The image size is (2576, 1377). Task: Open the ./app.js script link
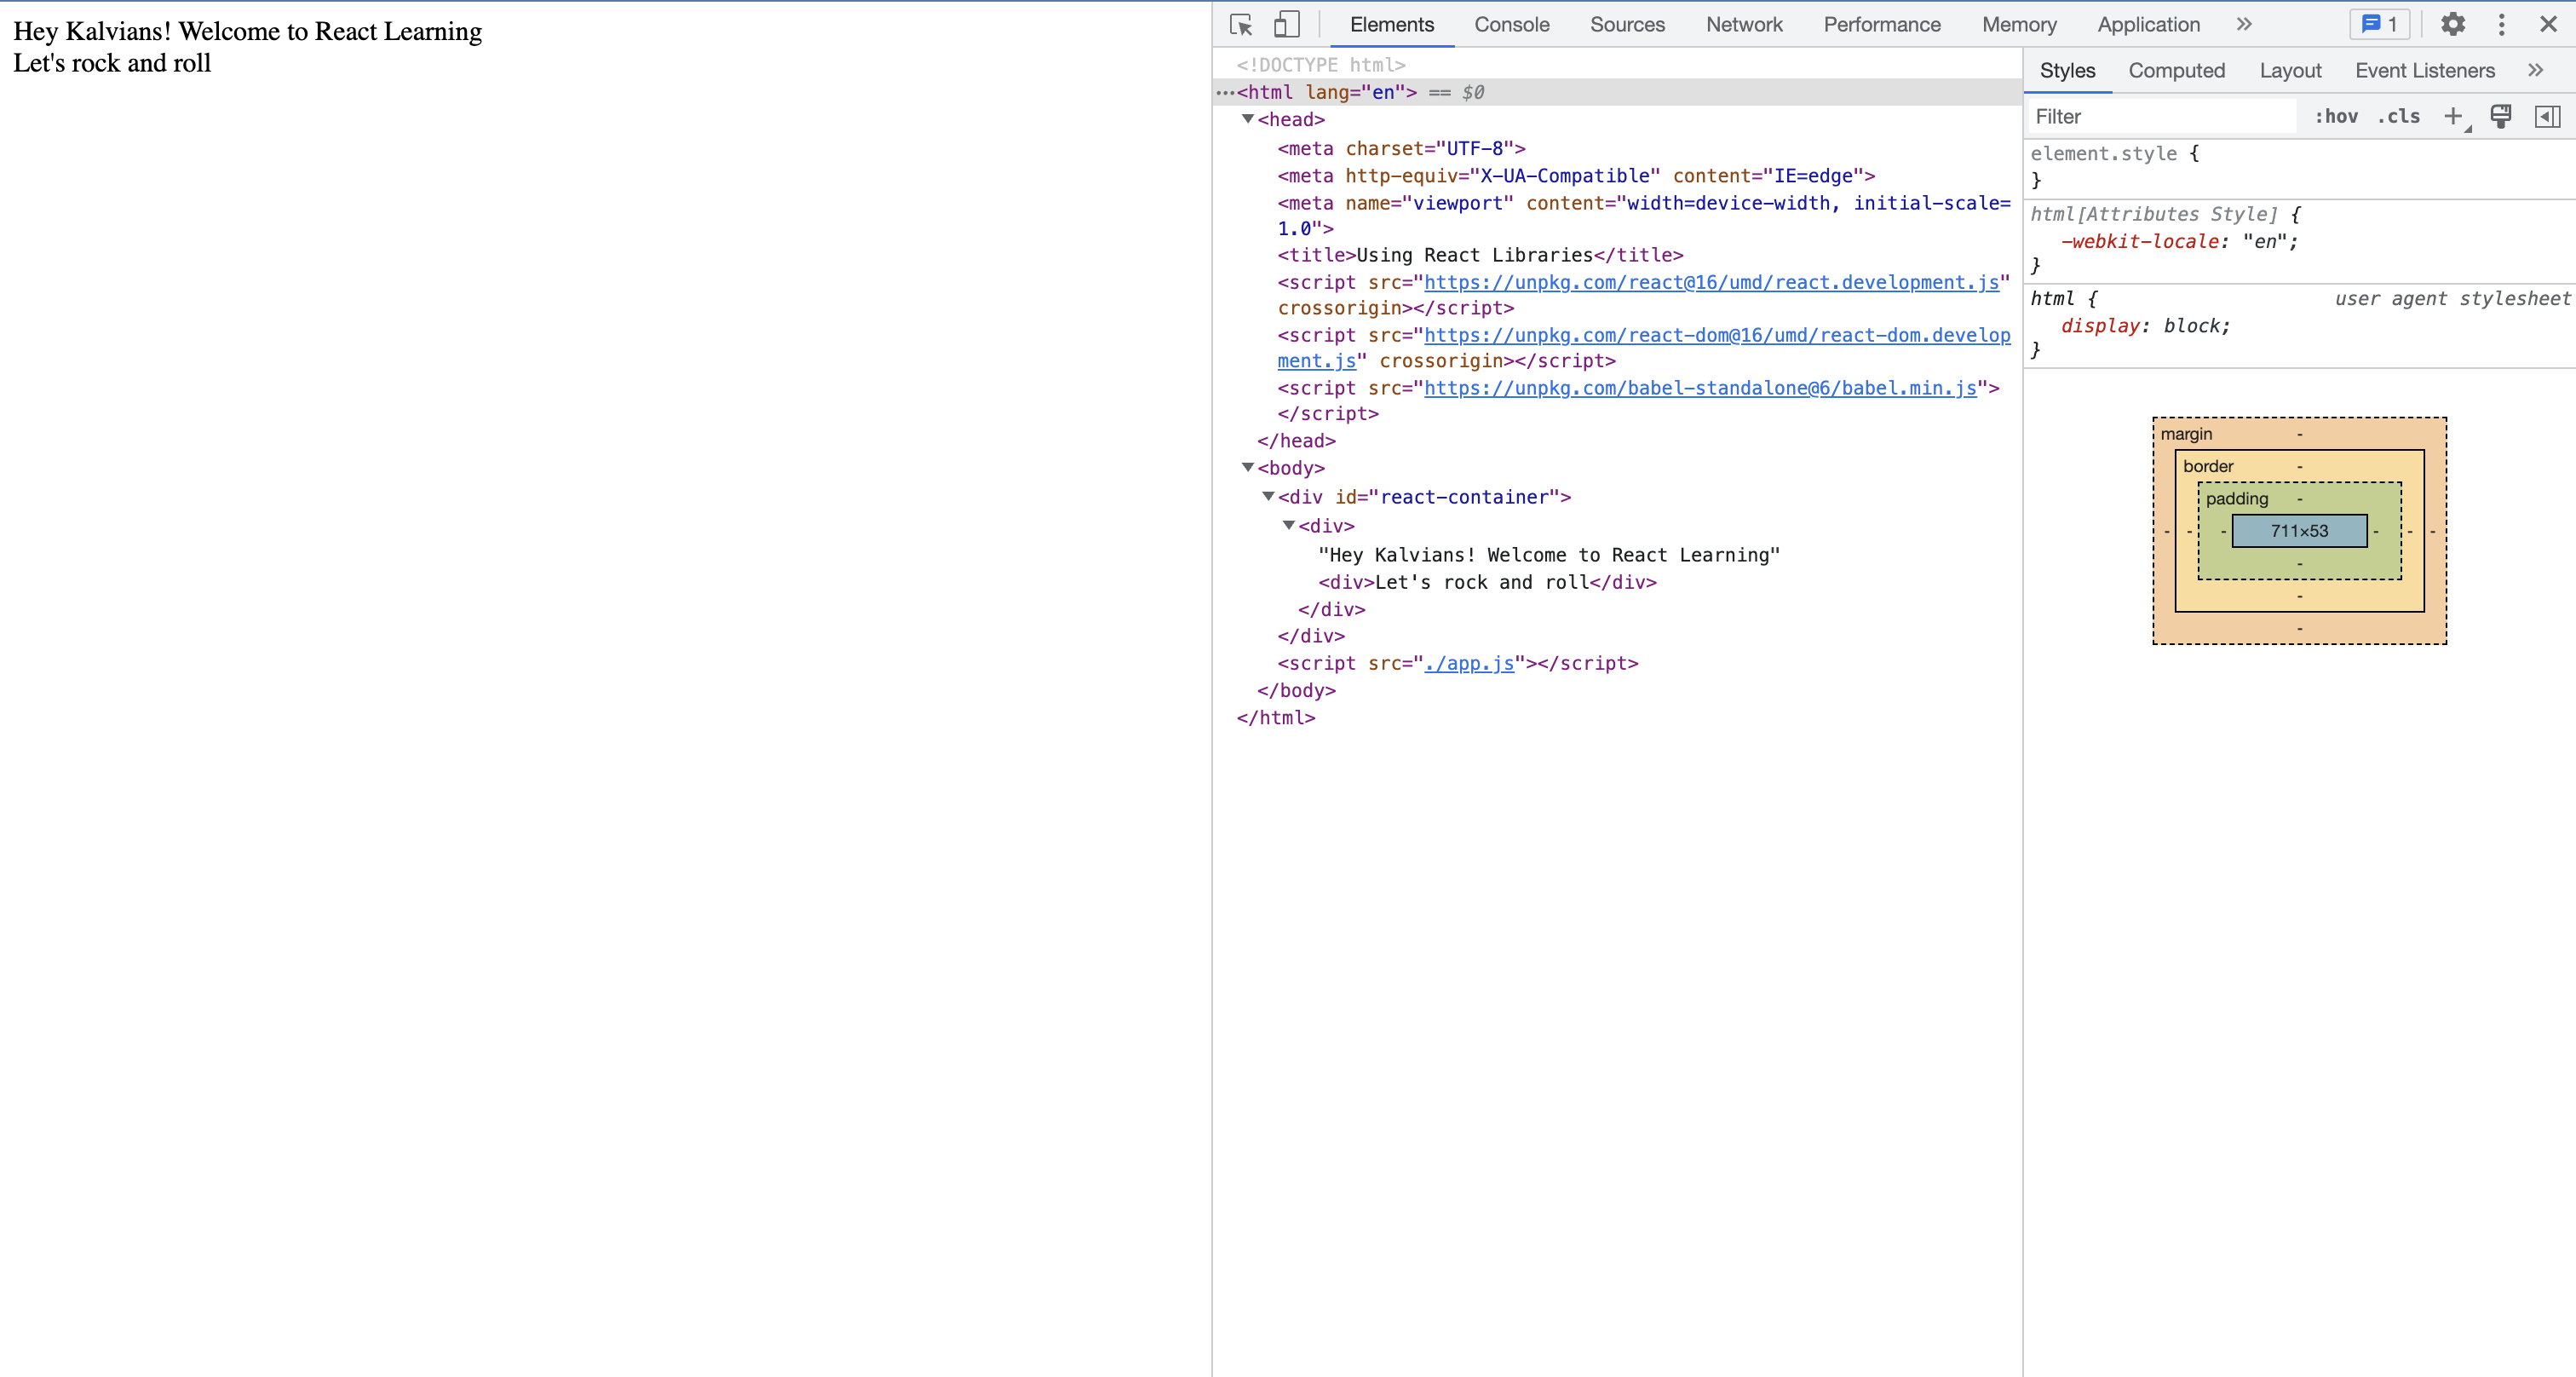(x=1469, y=663)
